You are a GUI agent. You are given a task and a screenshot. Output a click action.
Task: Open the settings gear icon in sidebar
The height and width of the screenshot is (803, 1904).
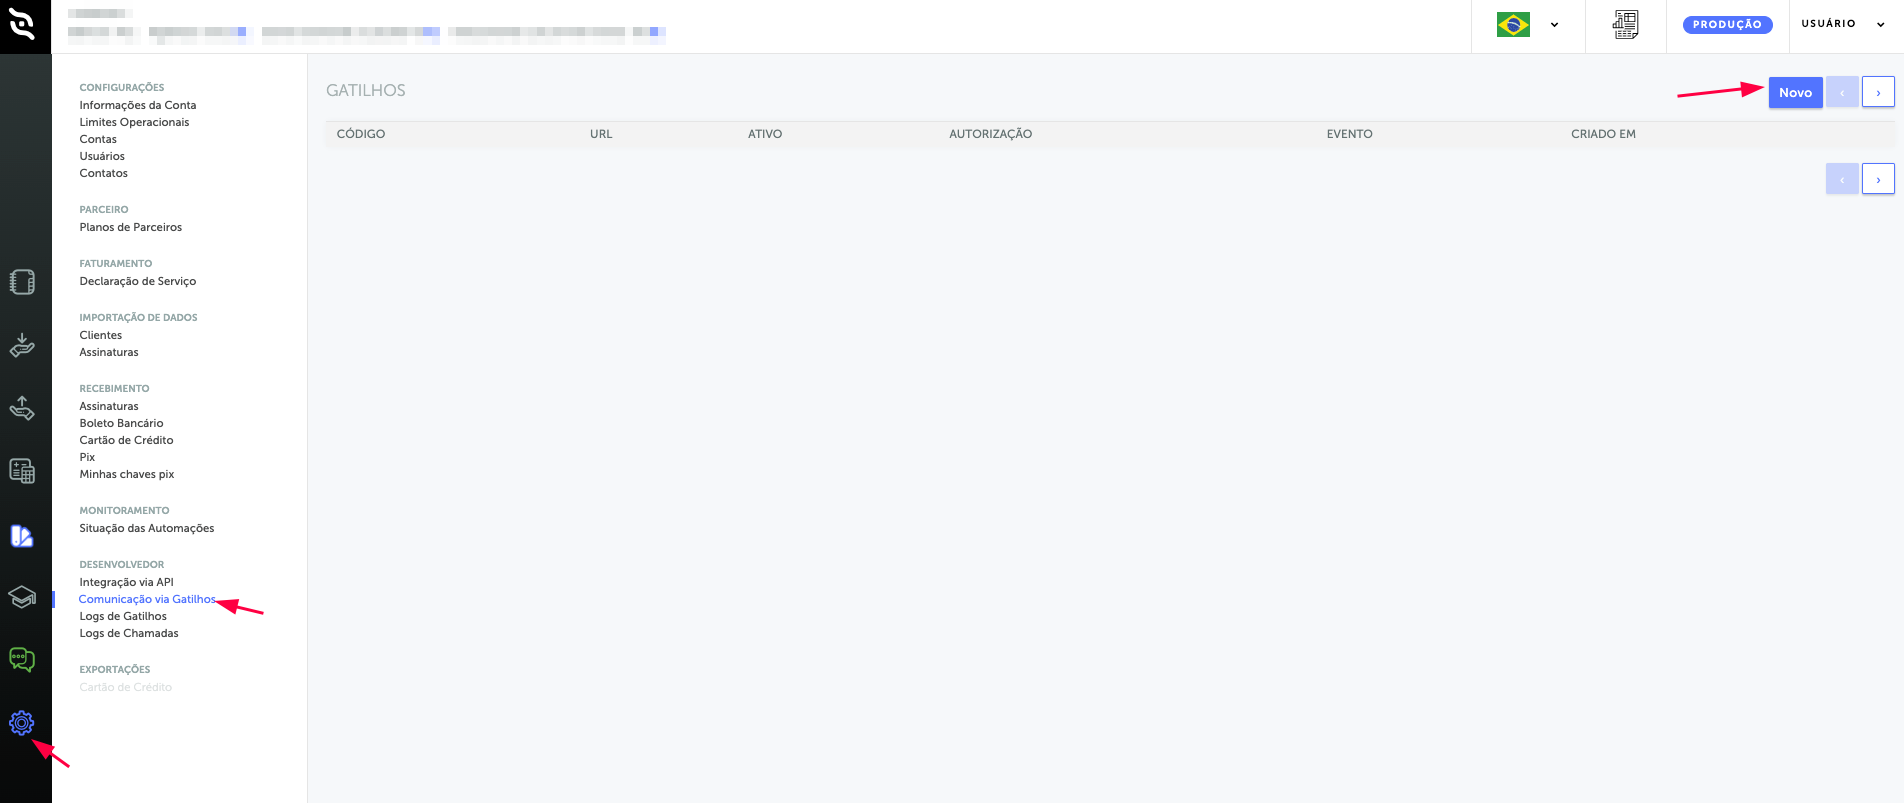coord(22,723)
